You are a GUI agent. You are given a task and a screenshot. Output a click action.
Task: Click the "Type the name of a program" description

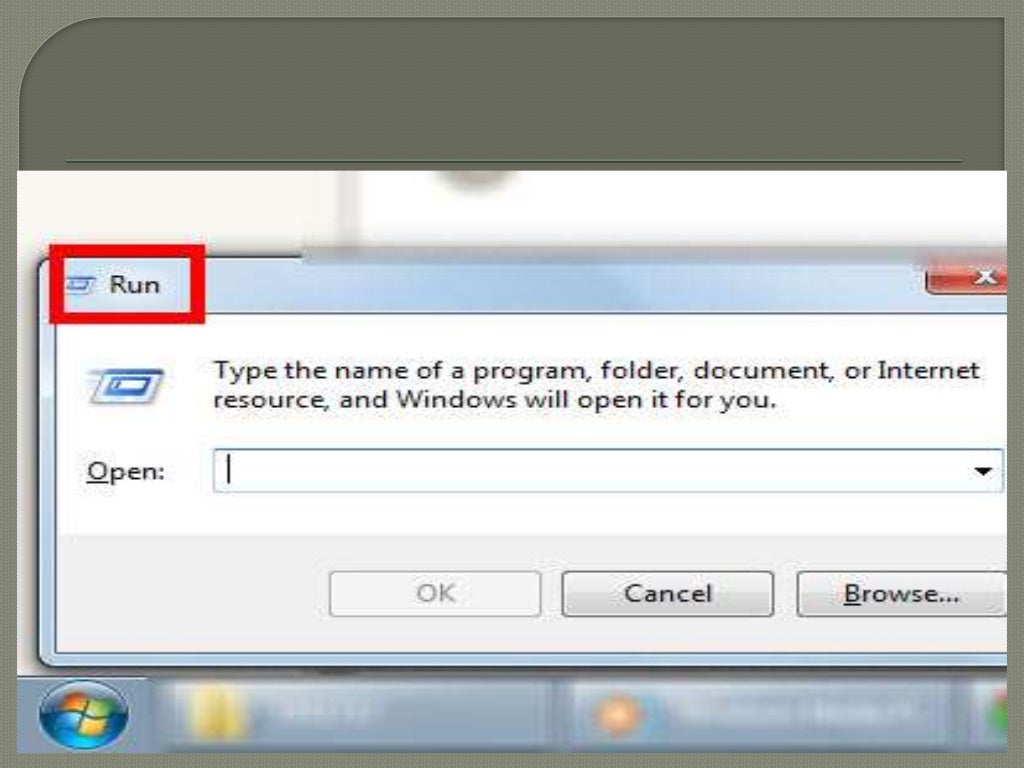click(x=596, y=385)
